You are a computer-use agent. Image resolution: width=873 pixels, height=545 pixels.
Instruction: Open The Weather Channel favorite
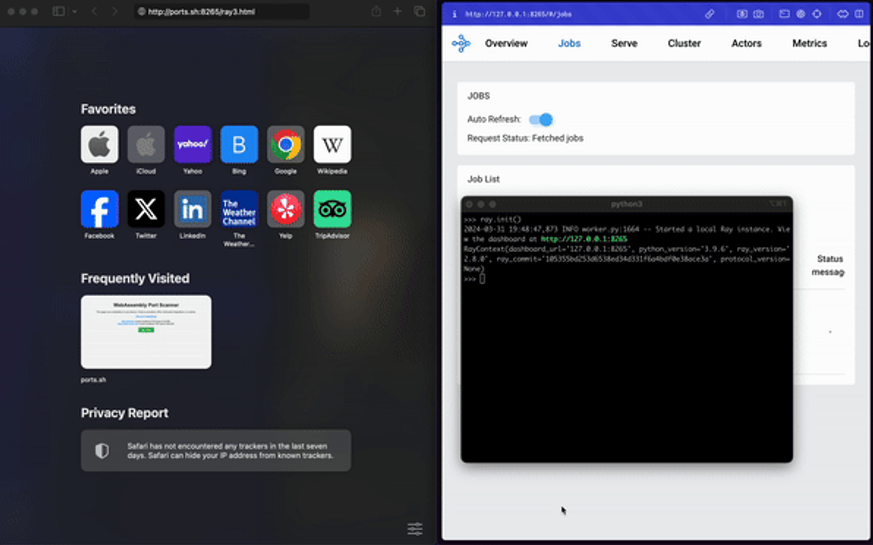pos(239,209)
